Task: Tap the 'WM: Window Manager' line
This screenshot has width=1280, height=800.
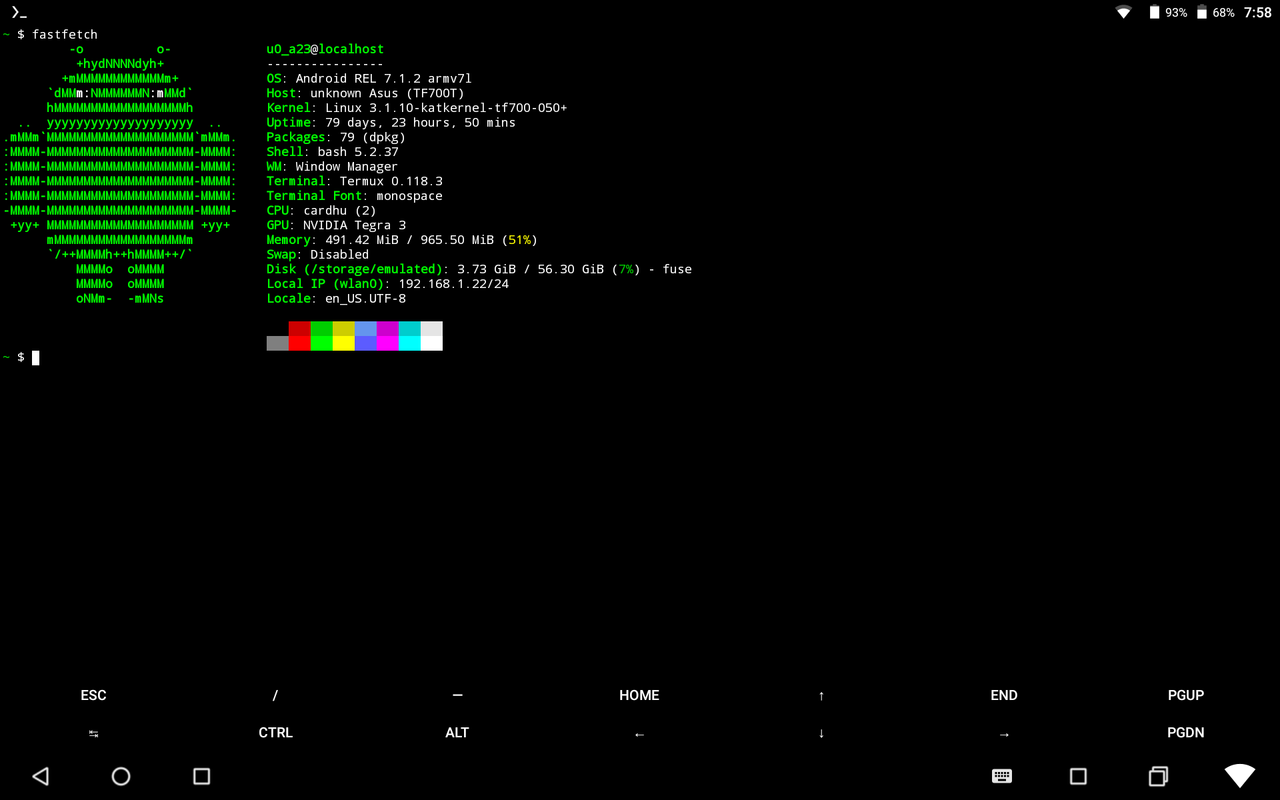Action: click(332, 166)
